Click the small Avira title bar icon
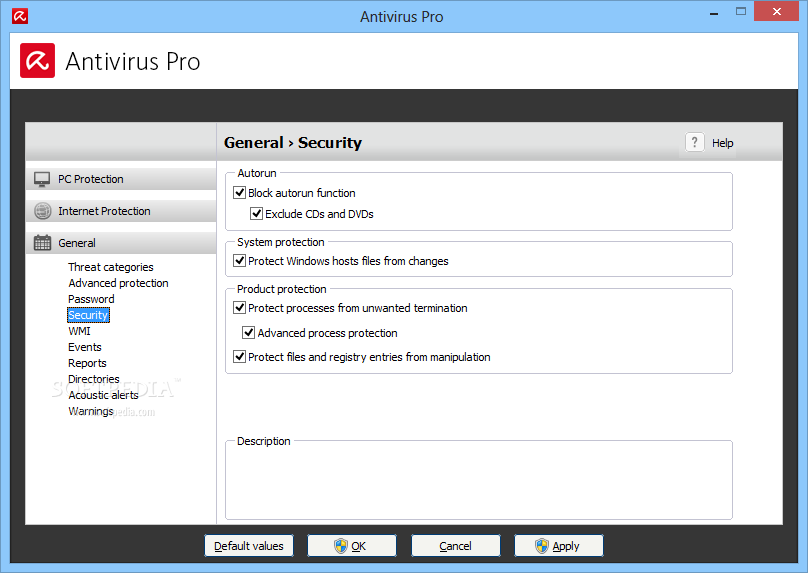The width and height of the screenshot is (808, 573). click(20, 16)
